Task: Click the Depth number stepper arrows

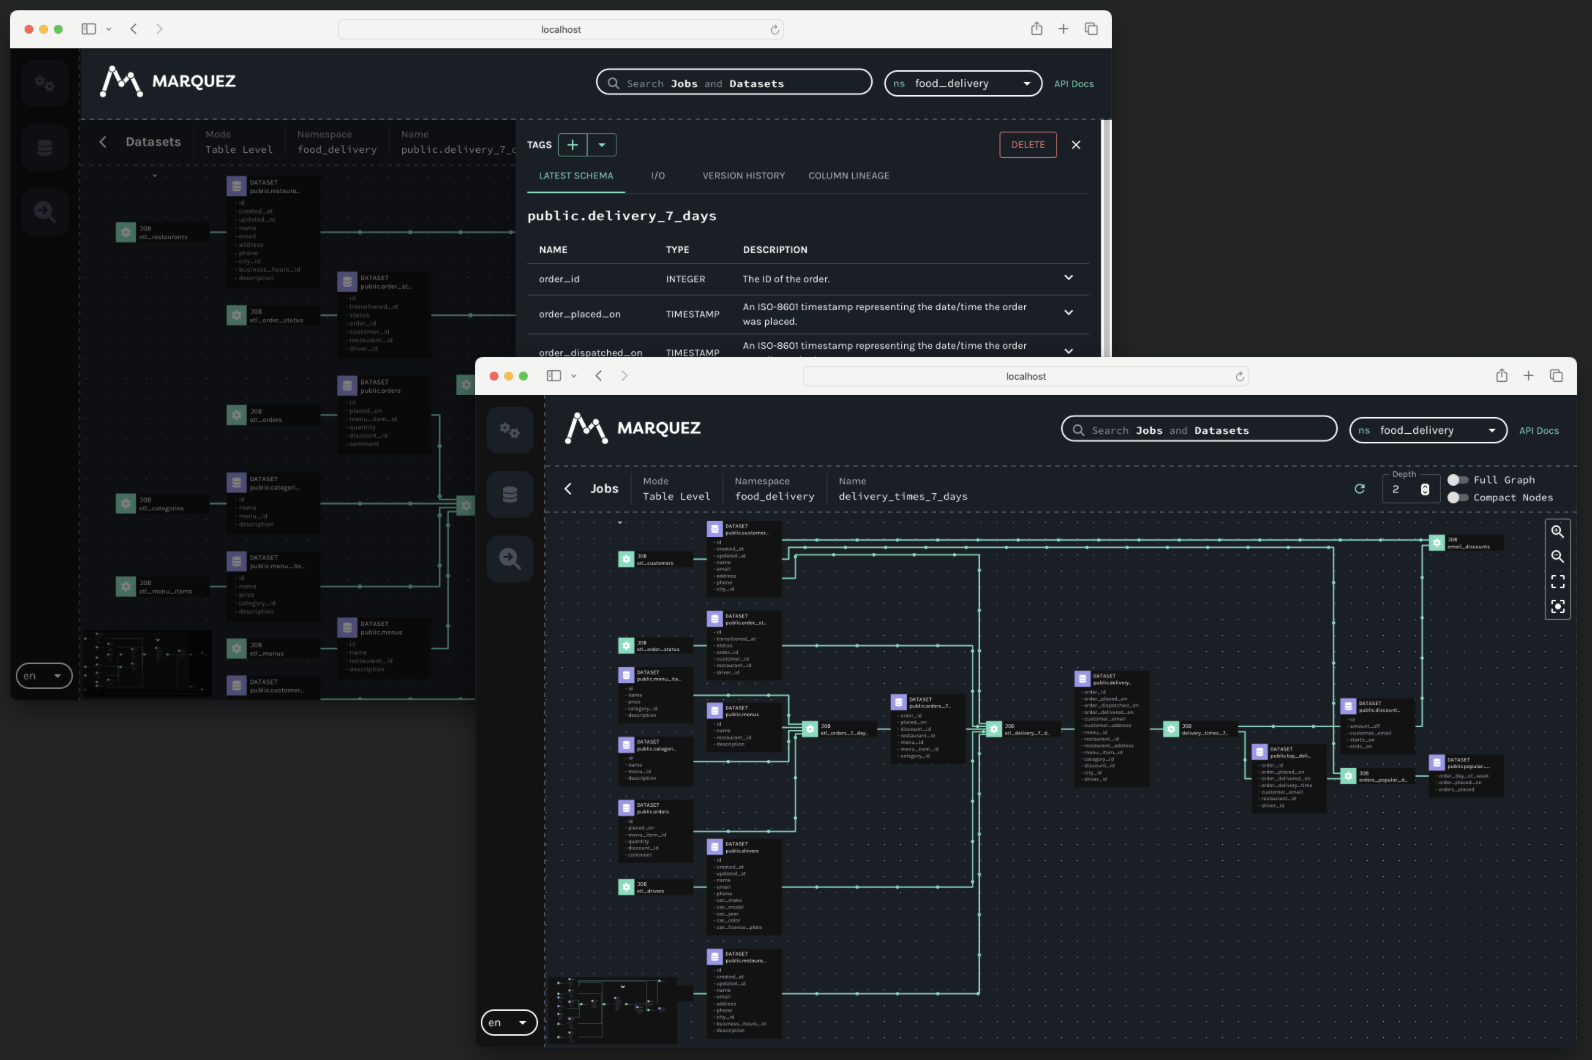Action: point(1425,489)
